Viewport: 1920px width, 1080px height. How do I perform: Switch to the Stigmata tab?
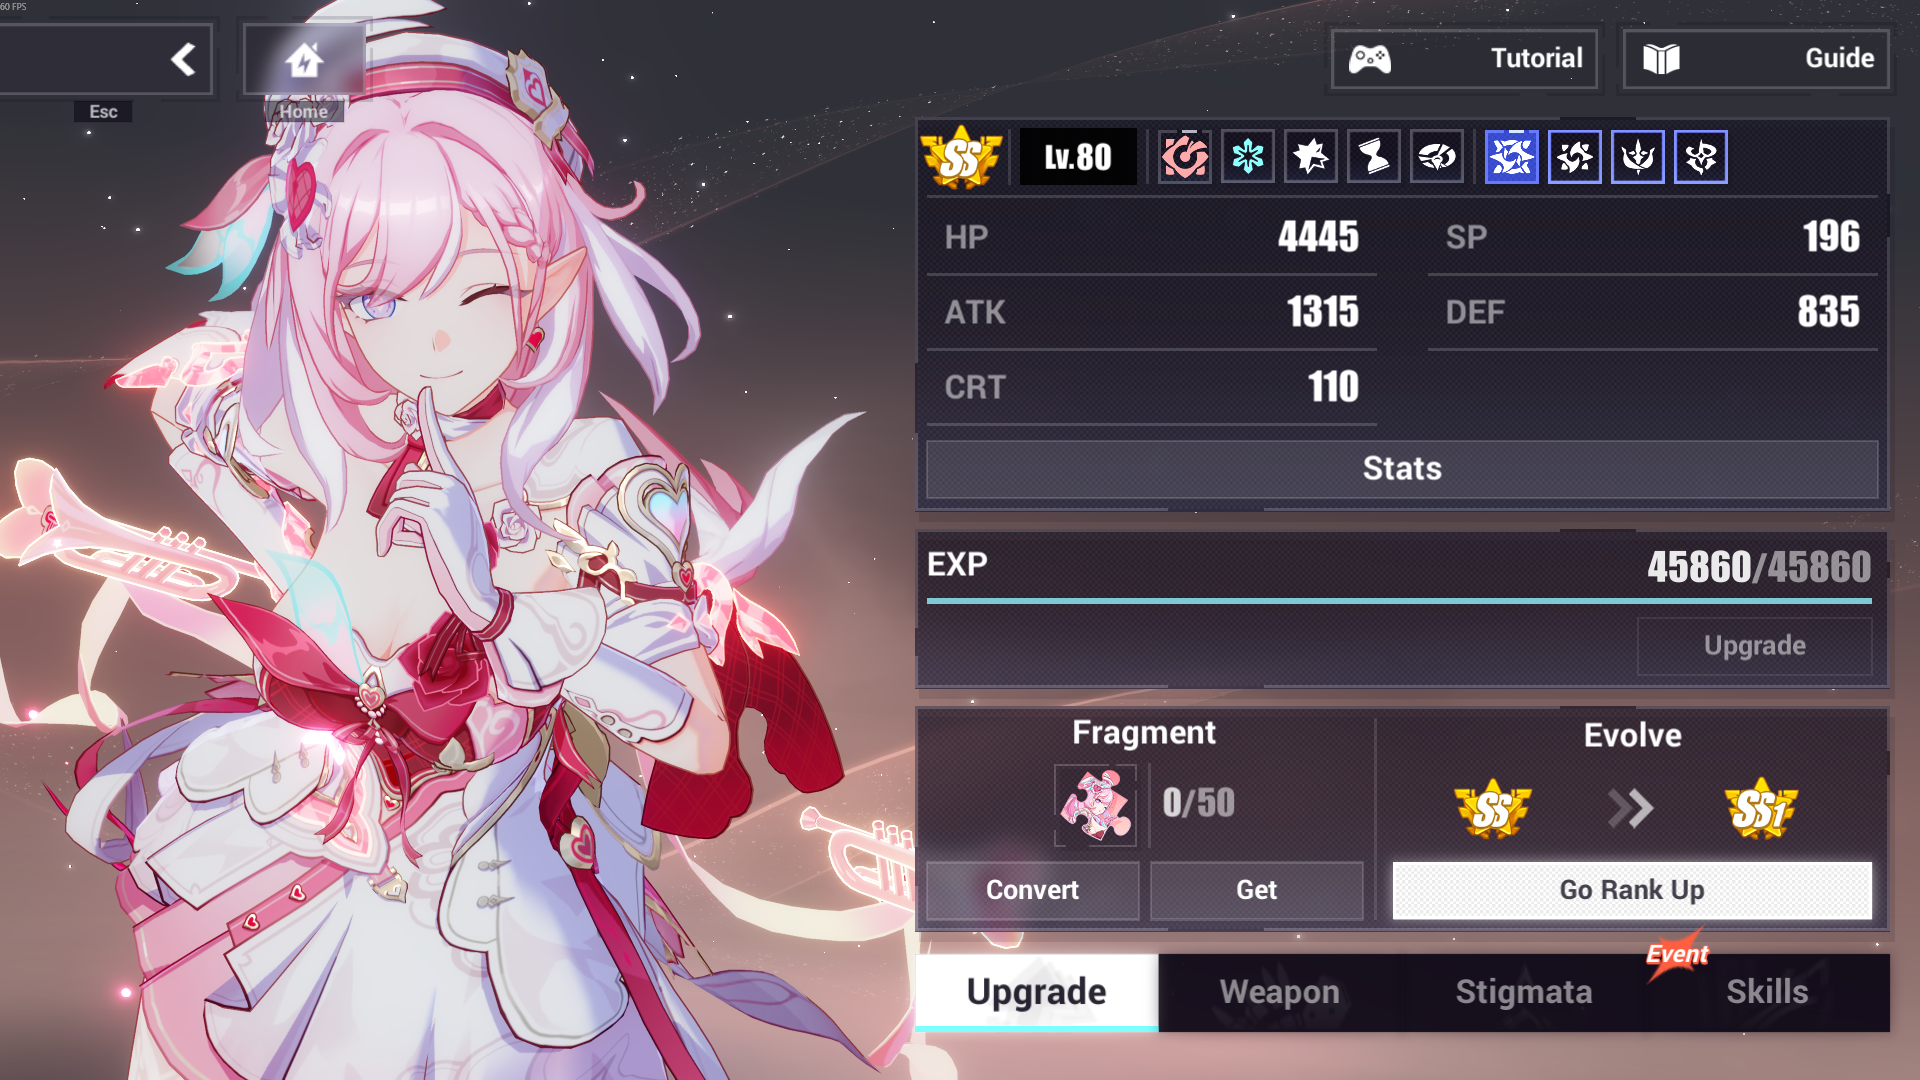pyautogui.click(x=1524, y=992)
